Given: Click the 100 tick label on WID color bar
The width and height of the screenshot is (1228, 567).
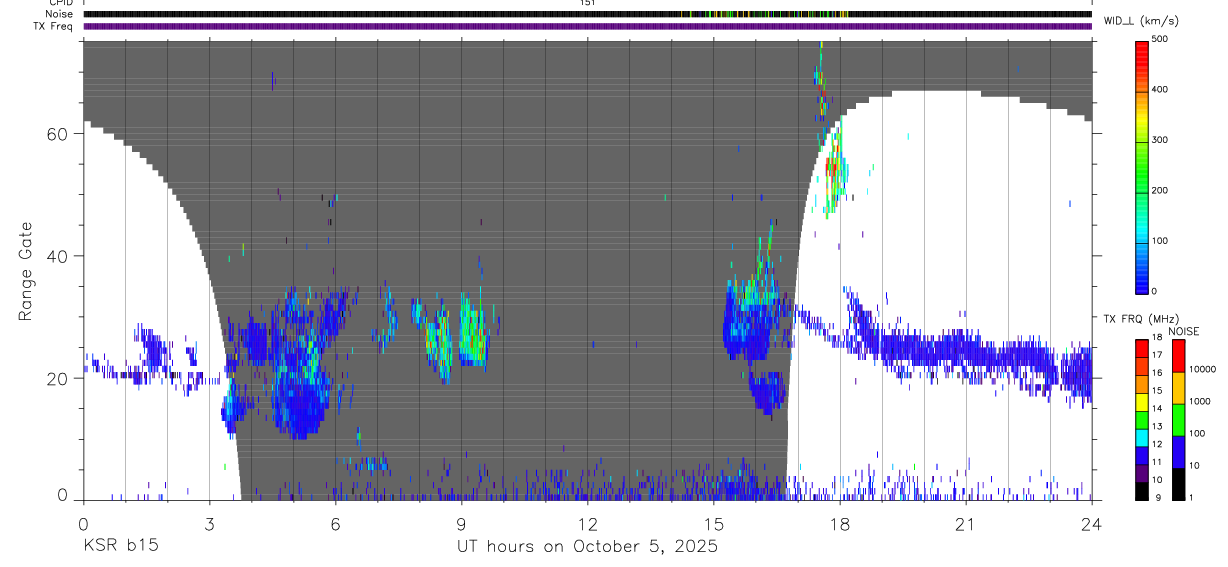Looking at the screenshot, I should [x=1161, y=241].
